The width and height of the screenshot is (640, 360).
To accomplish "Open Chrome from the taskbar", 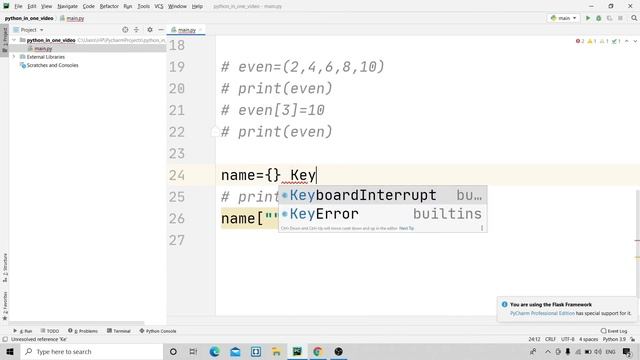I will (x=318, y=351).
